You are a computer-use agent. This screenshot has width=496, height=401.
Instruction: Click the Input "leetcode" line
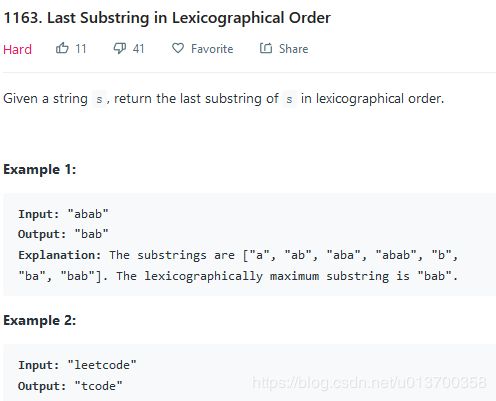coord(77,365)
